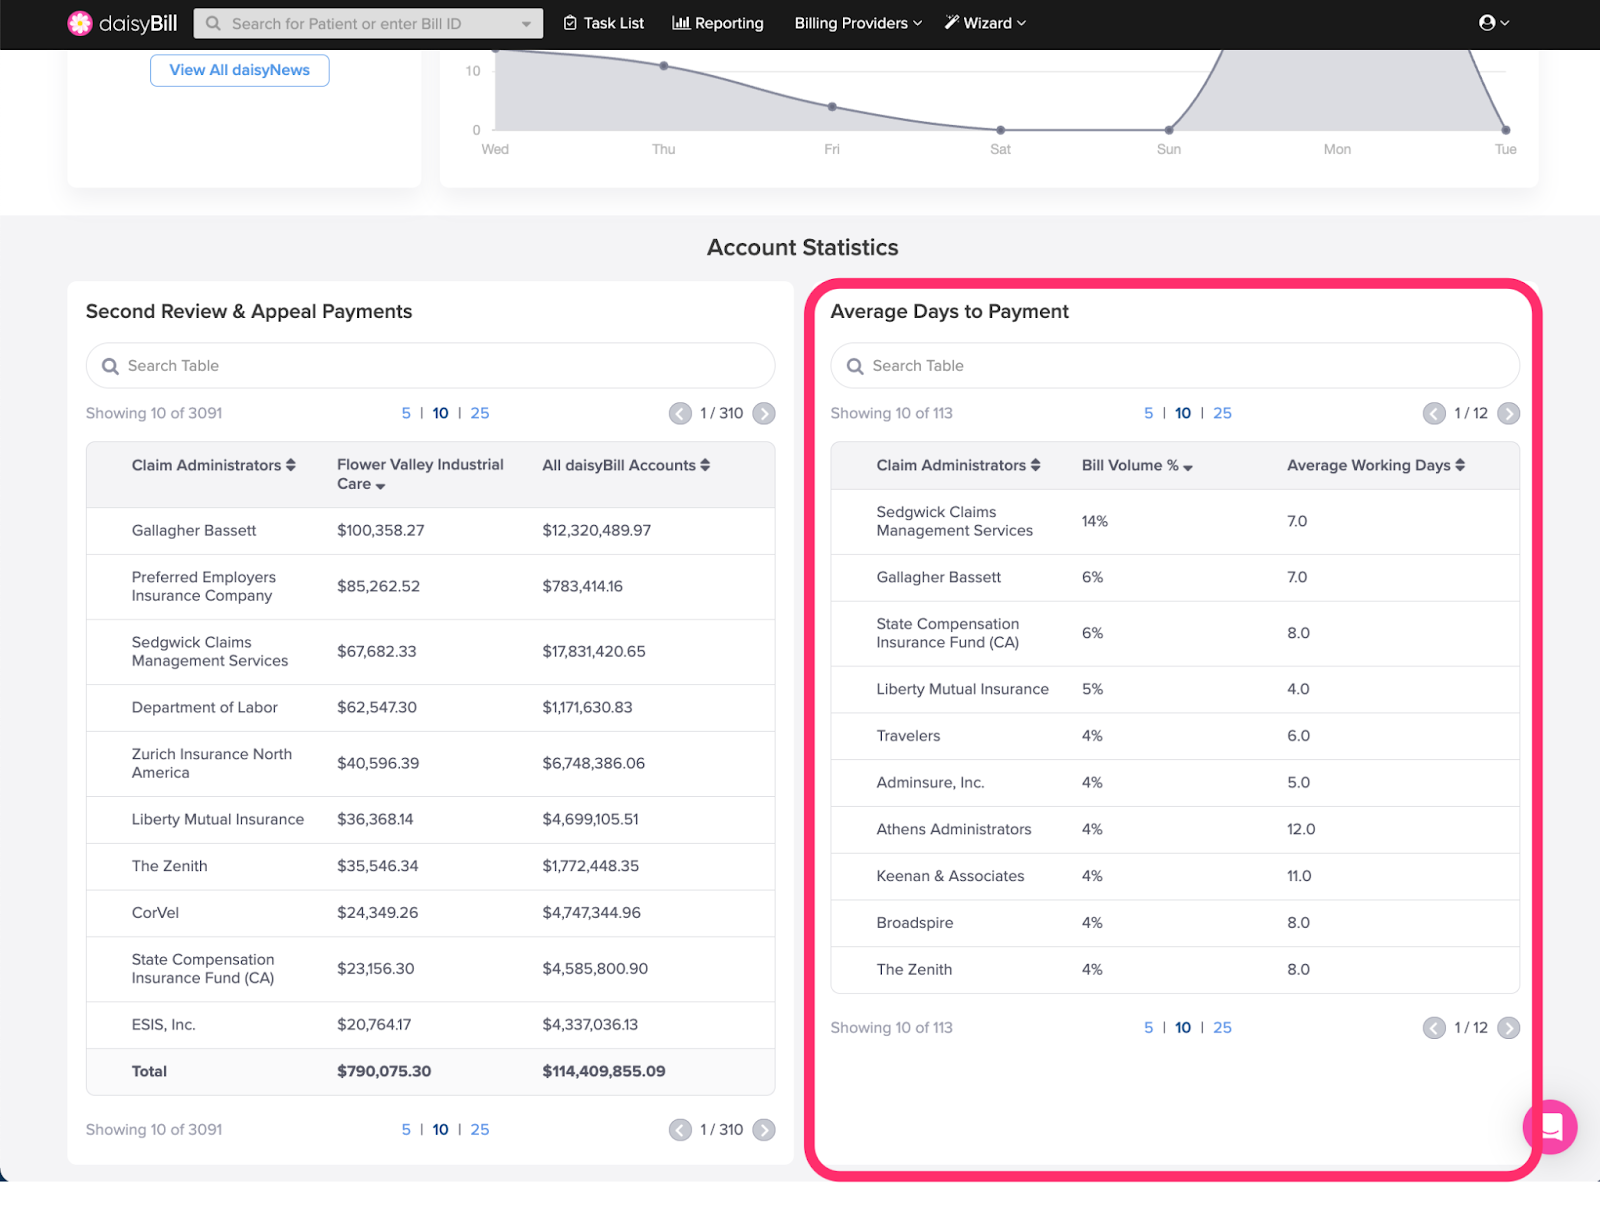Select Broadspire row

click(1175, 923)
